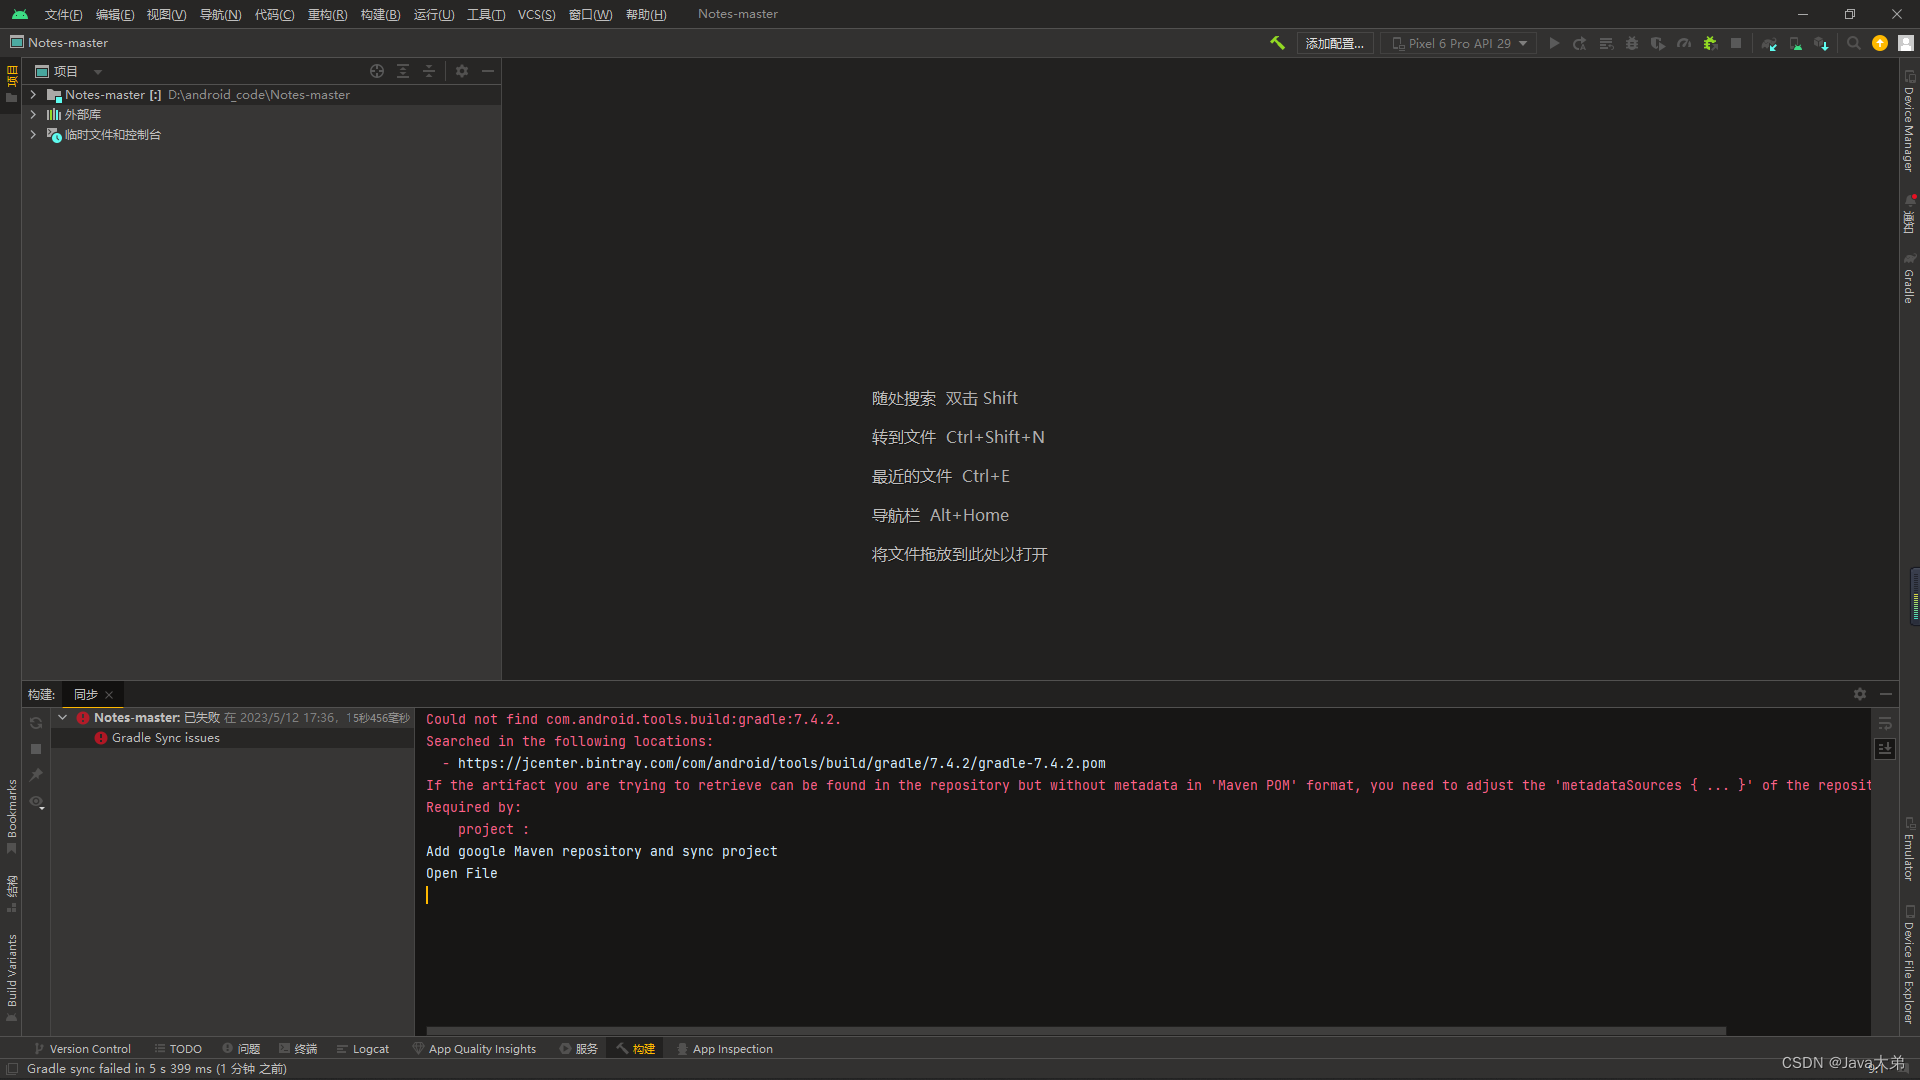Open the TODO tool window
This screenshot has height=1080, width=1920.
pos(178,1049)
